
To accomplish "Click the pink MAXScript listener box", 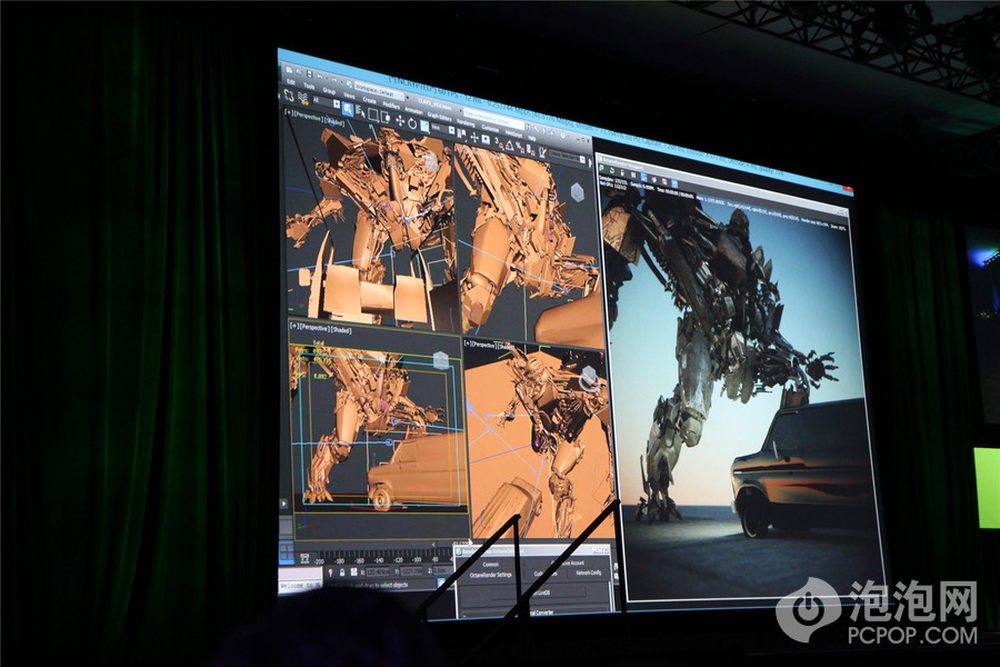I will coord(300,573).
